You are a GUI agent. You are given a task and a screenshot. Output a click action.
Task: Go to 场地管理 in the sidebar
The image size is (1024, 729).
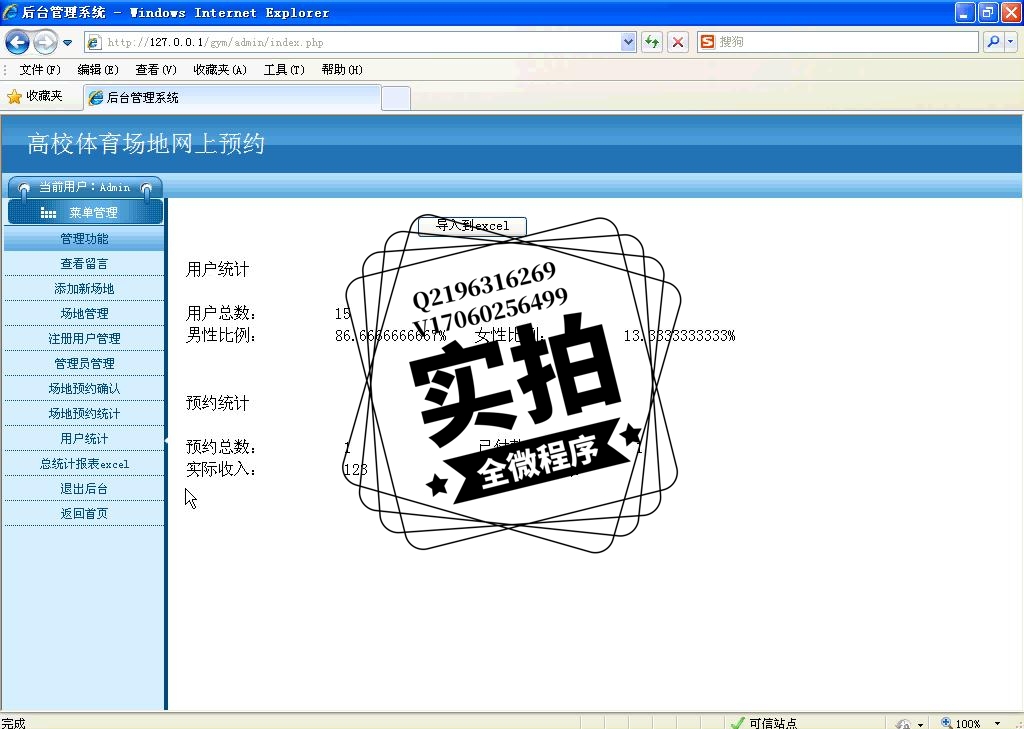[84, 314]
